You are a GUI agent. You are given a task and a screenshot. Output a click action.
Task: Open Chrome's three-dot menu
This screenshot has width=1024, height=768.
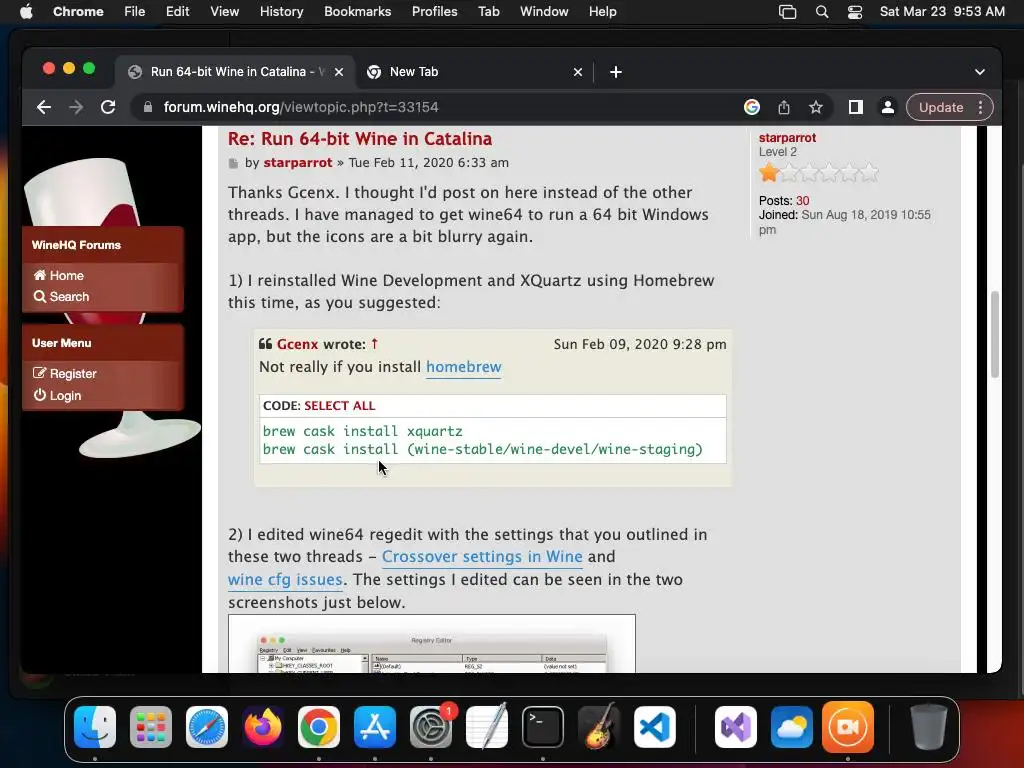[981, 107]
